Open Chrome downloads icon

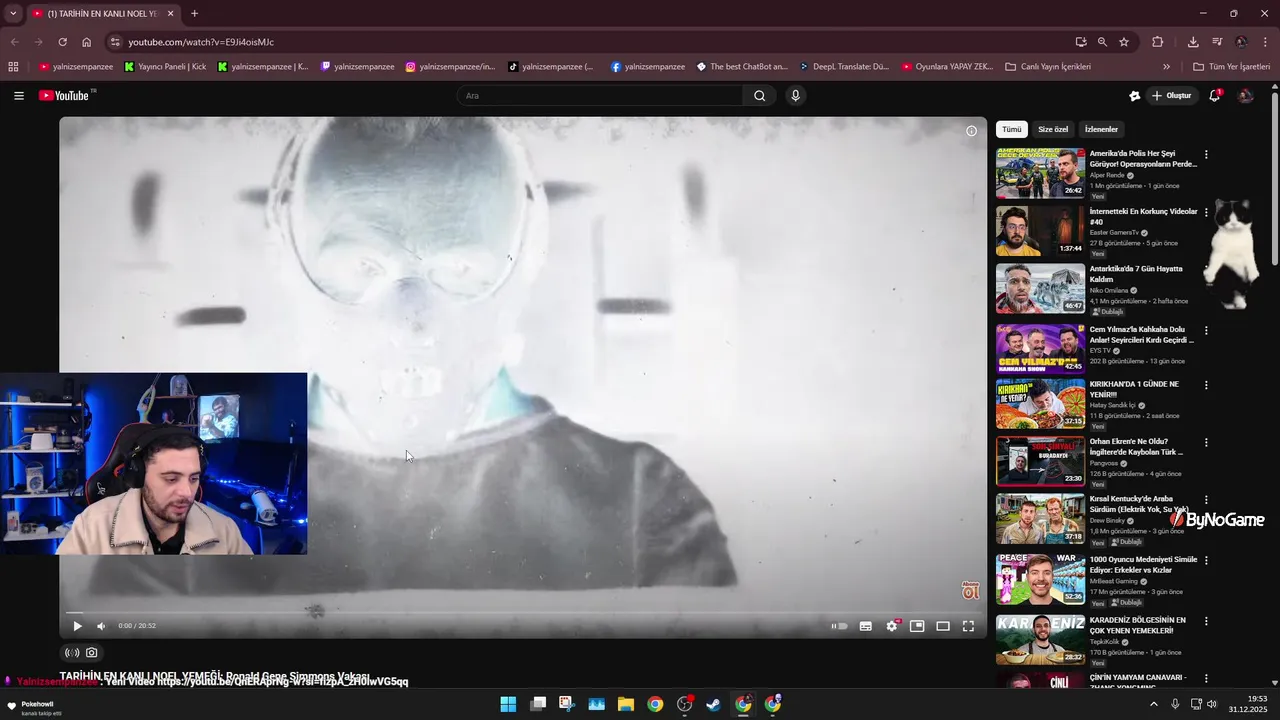pos(1193,42)
